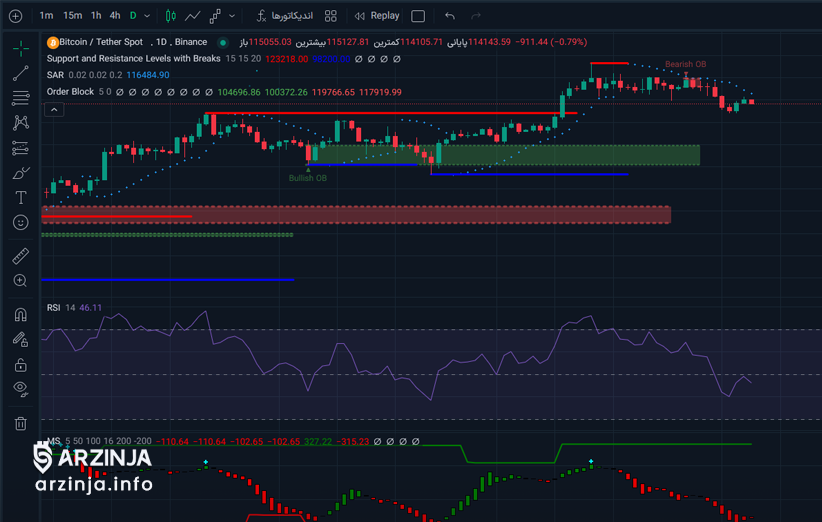The width and height of the screenshot is (822, 522).
Task: Toggle lock all drawing tools
Action: [21, 364]
